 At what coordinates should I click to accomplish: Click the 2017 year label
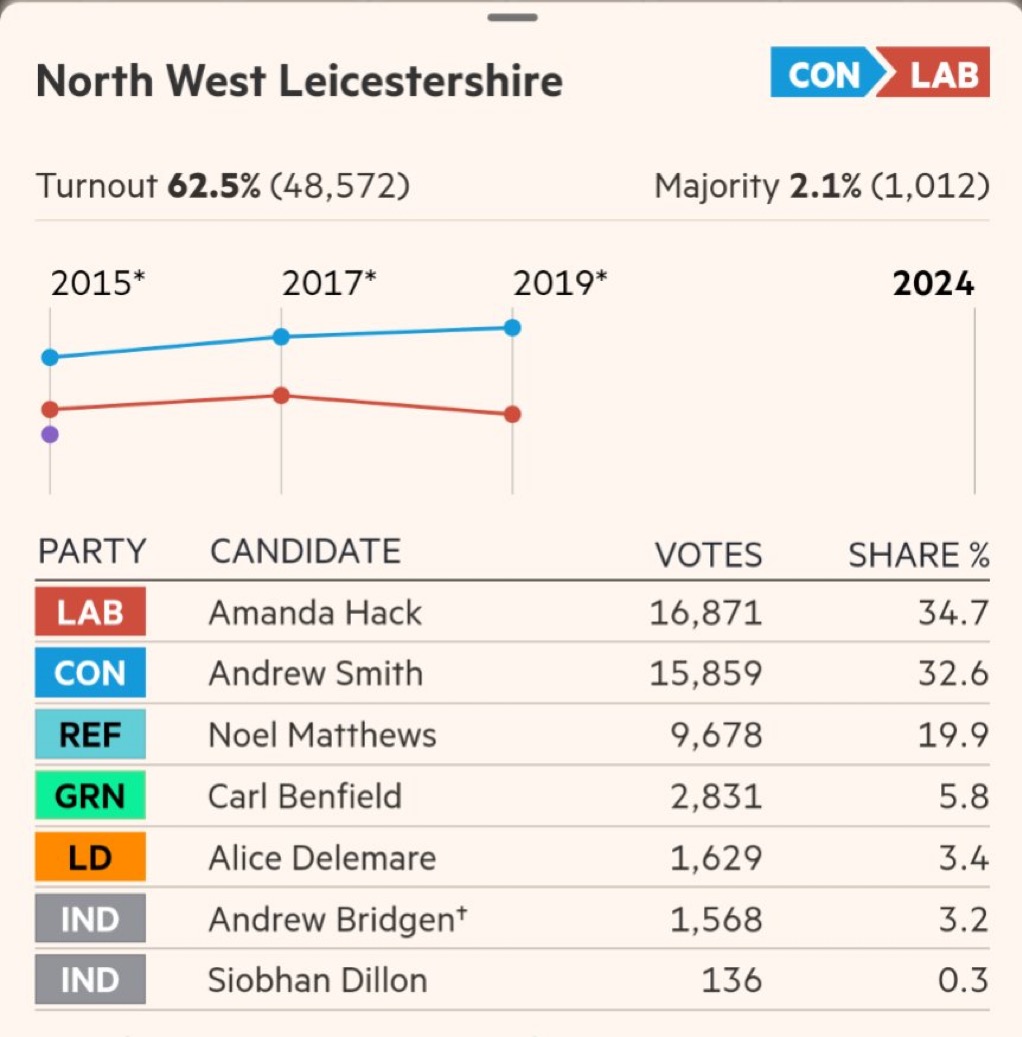[x=329, y=284]
